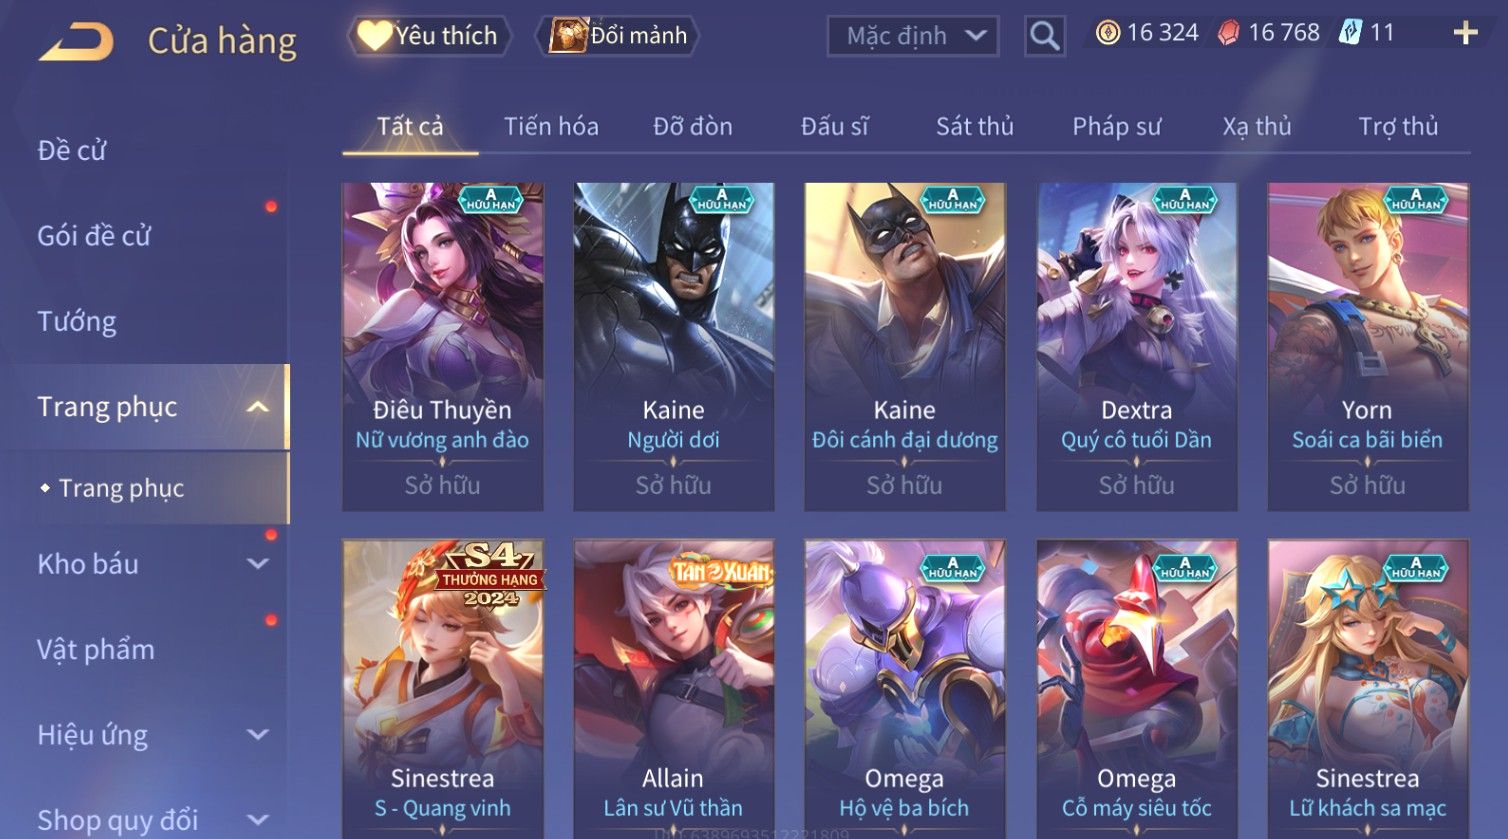Switch to the Tiến hóa tab
The image size is (1508, 839).
(x=551, y=127)
